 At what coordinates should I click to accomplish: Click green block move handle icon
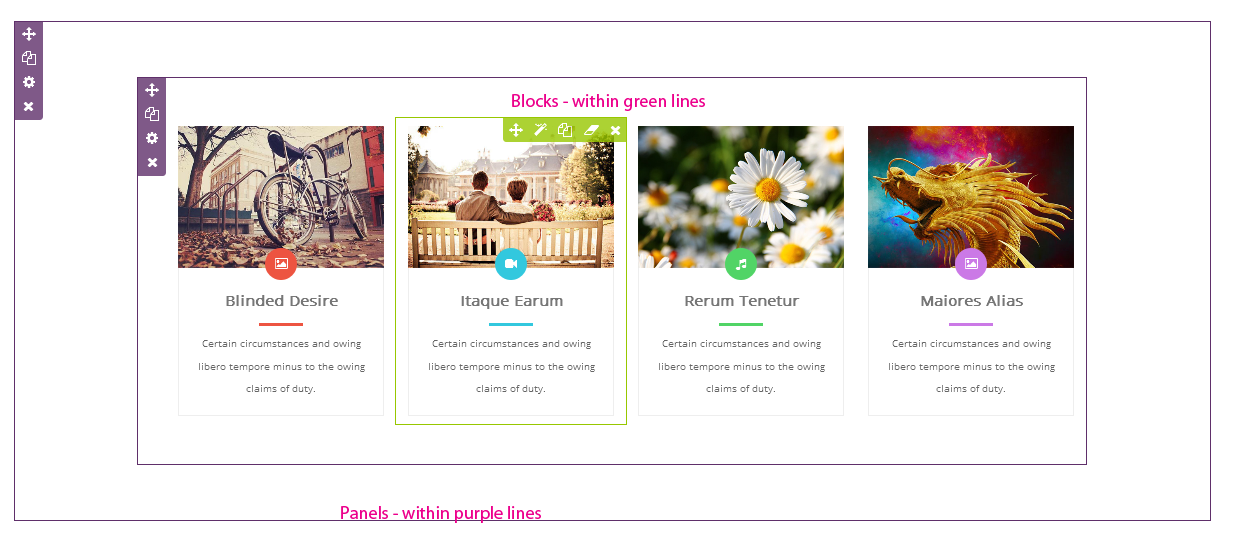[x=516, y=130]
